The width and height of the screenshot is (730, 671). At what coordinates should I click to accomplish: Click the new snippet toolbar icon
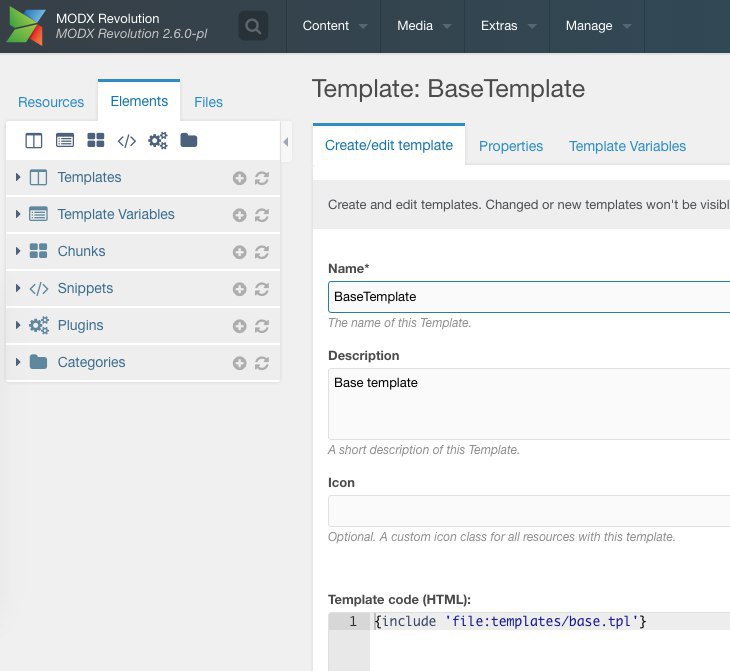tap(127, 141)
